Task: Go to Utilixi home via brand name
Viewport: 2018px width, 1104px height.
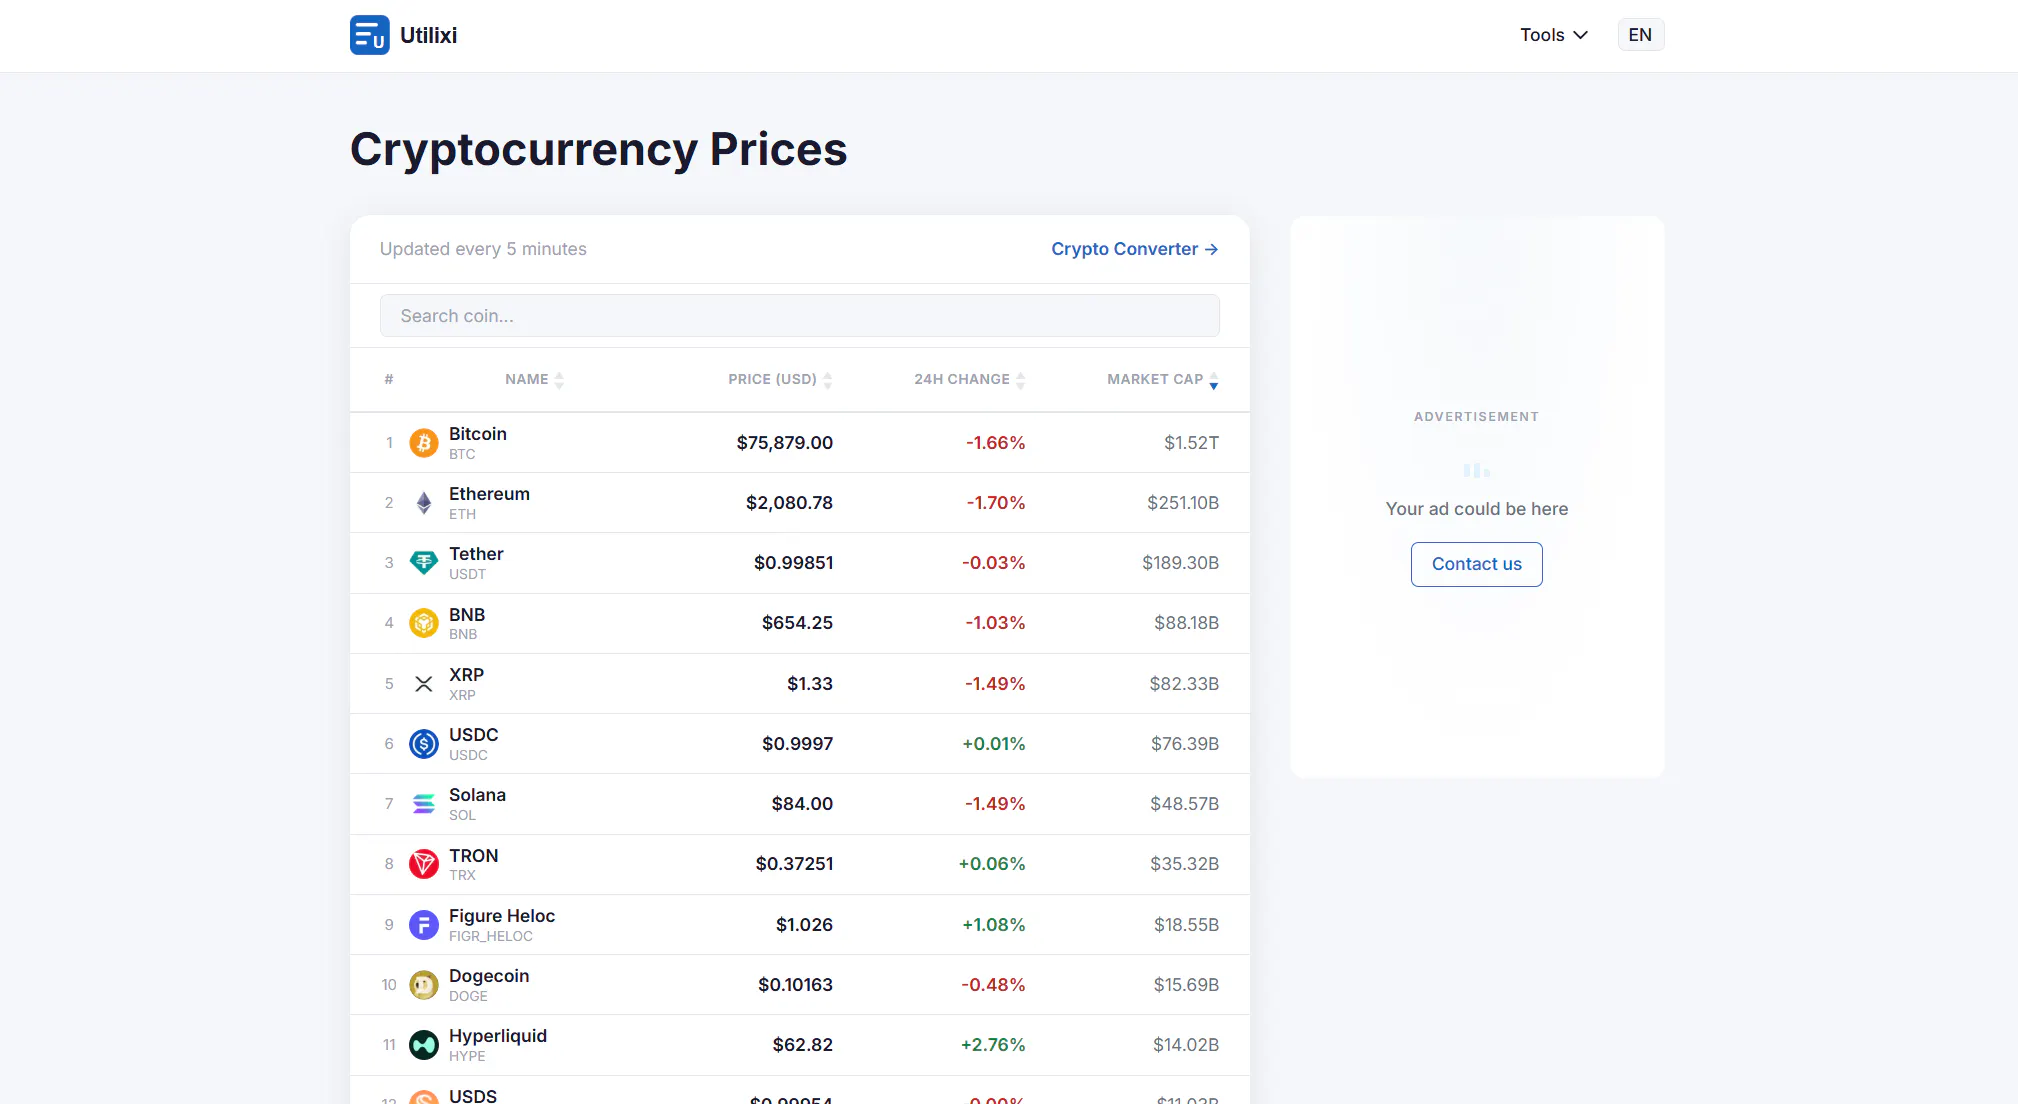Action: (x=428, y=35)
